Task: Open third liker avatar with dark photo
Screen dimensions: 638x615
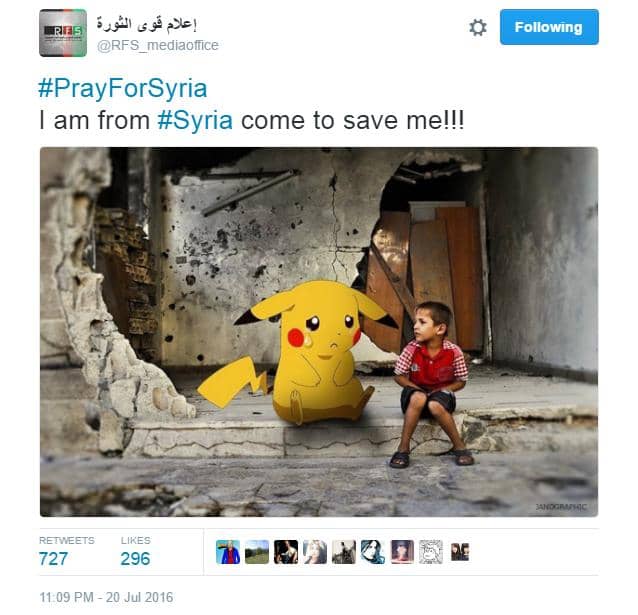Action: [286, 552]
